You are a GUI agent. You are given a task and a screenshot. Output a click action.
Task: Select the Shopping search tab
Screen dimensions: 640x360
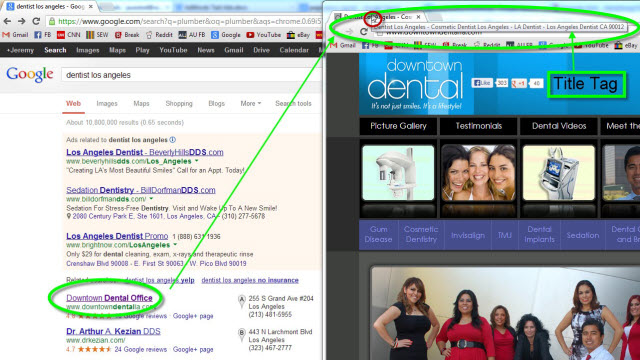[x=179, y=104]
